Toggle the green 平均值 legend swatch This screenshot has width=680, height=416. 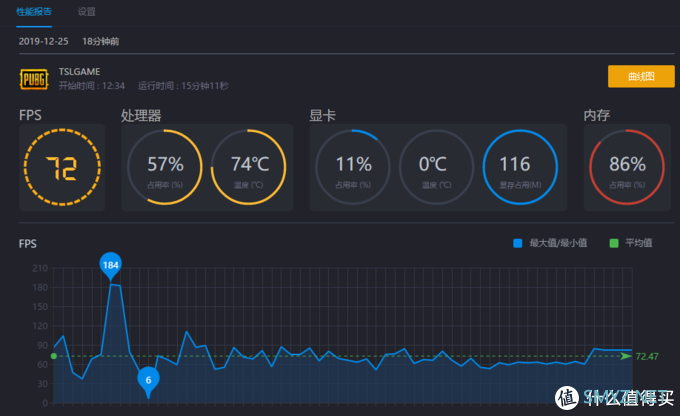pos(616,242)
